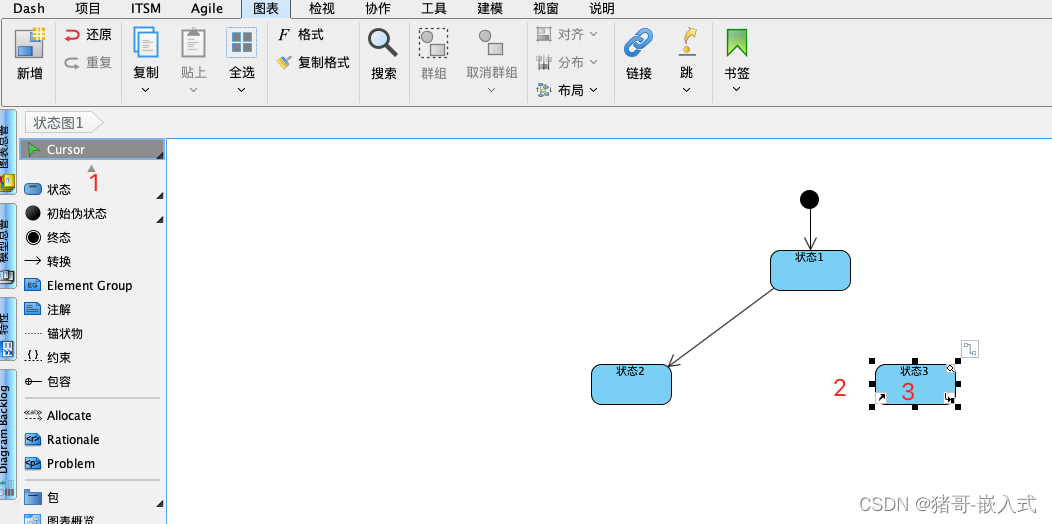This screenshot has width=1052, height=524.
Task: Click the 状态图1 breadcrumb
Action: [64, 122]
